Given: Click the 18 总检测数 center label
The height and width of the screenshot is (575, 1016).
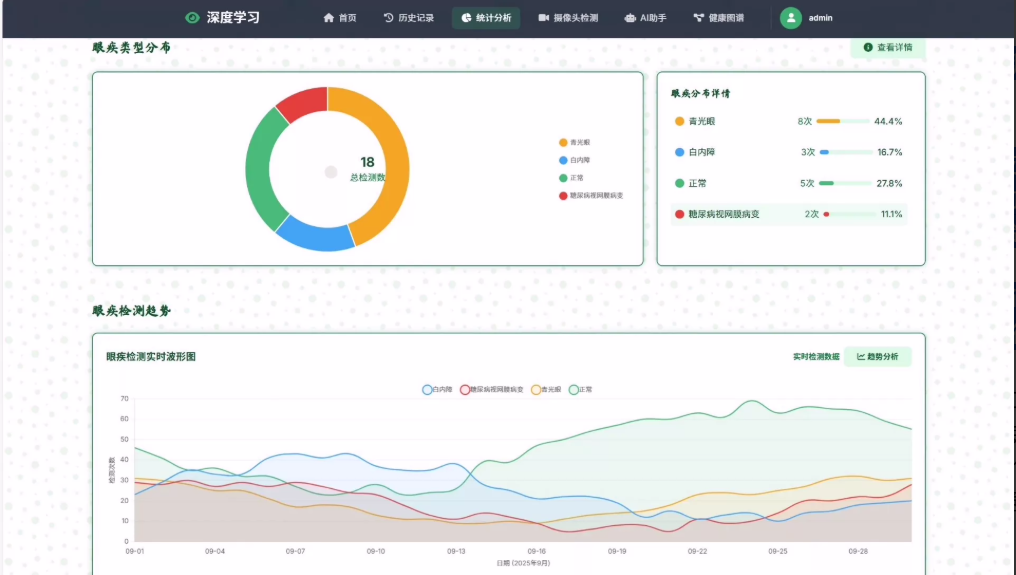Looking at the screenshot, I should [367, 169].
